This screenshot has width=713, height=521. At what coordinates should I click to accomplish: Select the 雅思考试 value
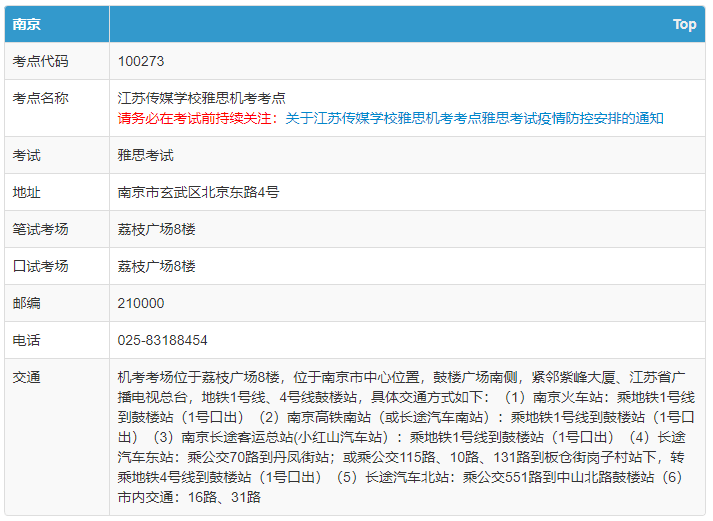pos(146,155)
